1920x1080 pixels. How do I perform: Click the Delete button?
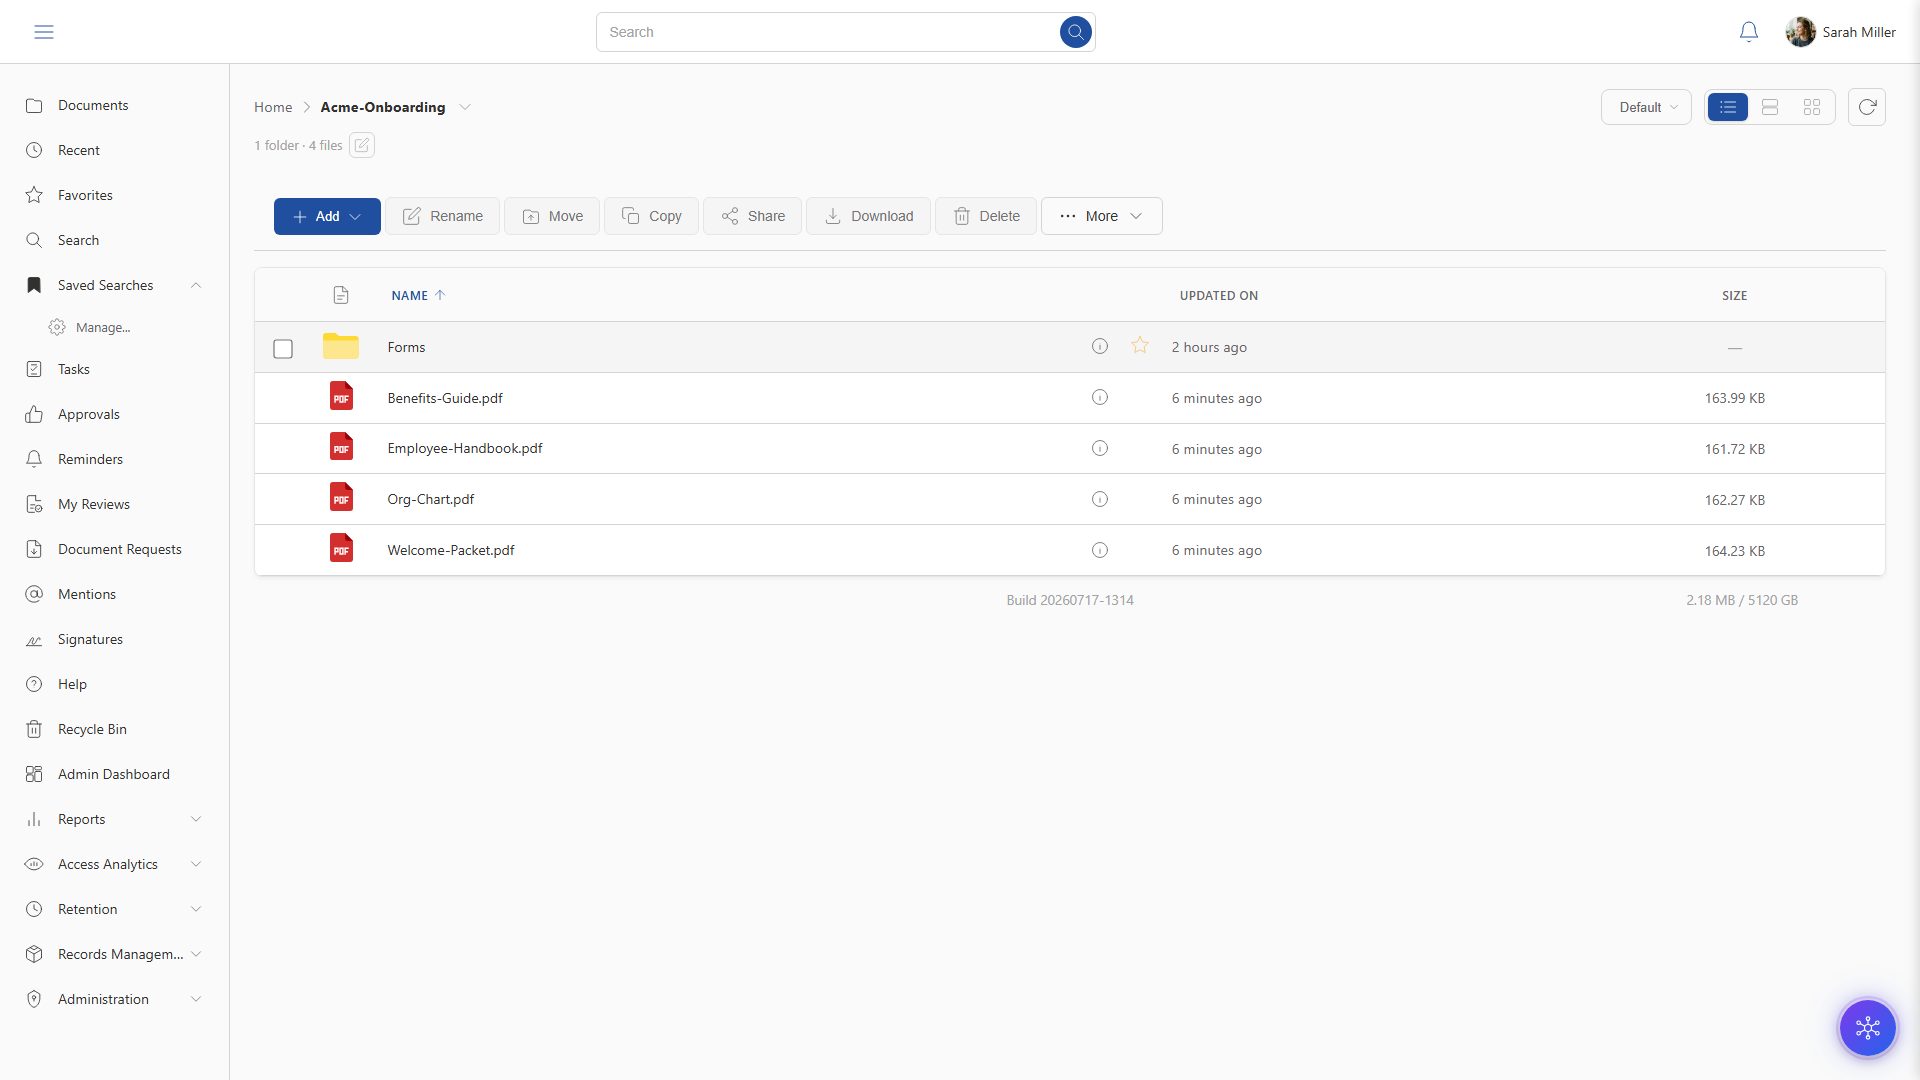click(x=986, y=216)
